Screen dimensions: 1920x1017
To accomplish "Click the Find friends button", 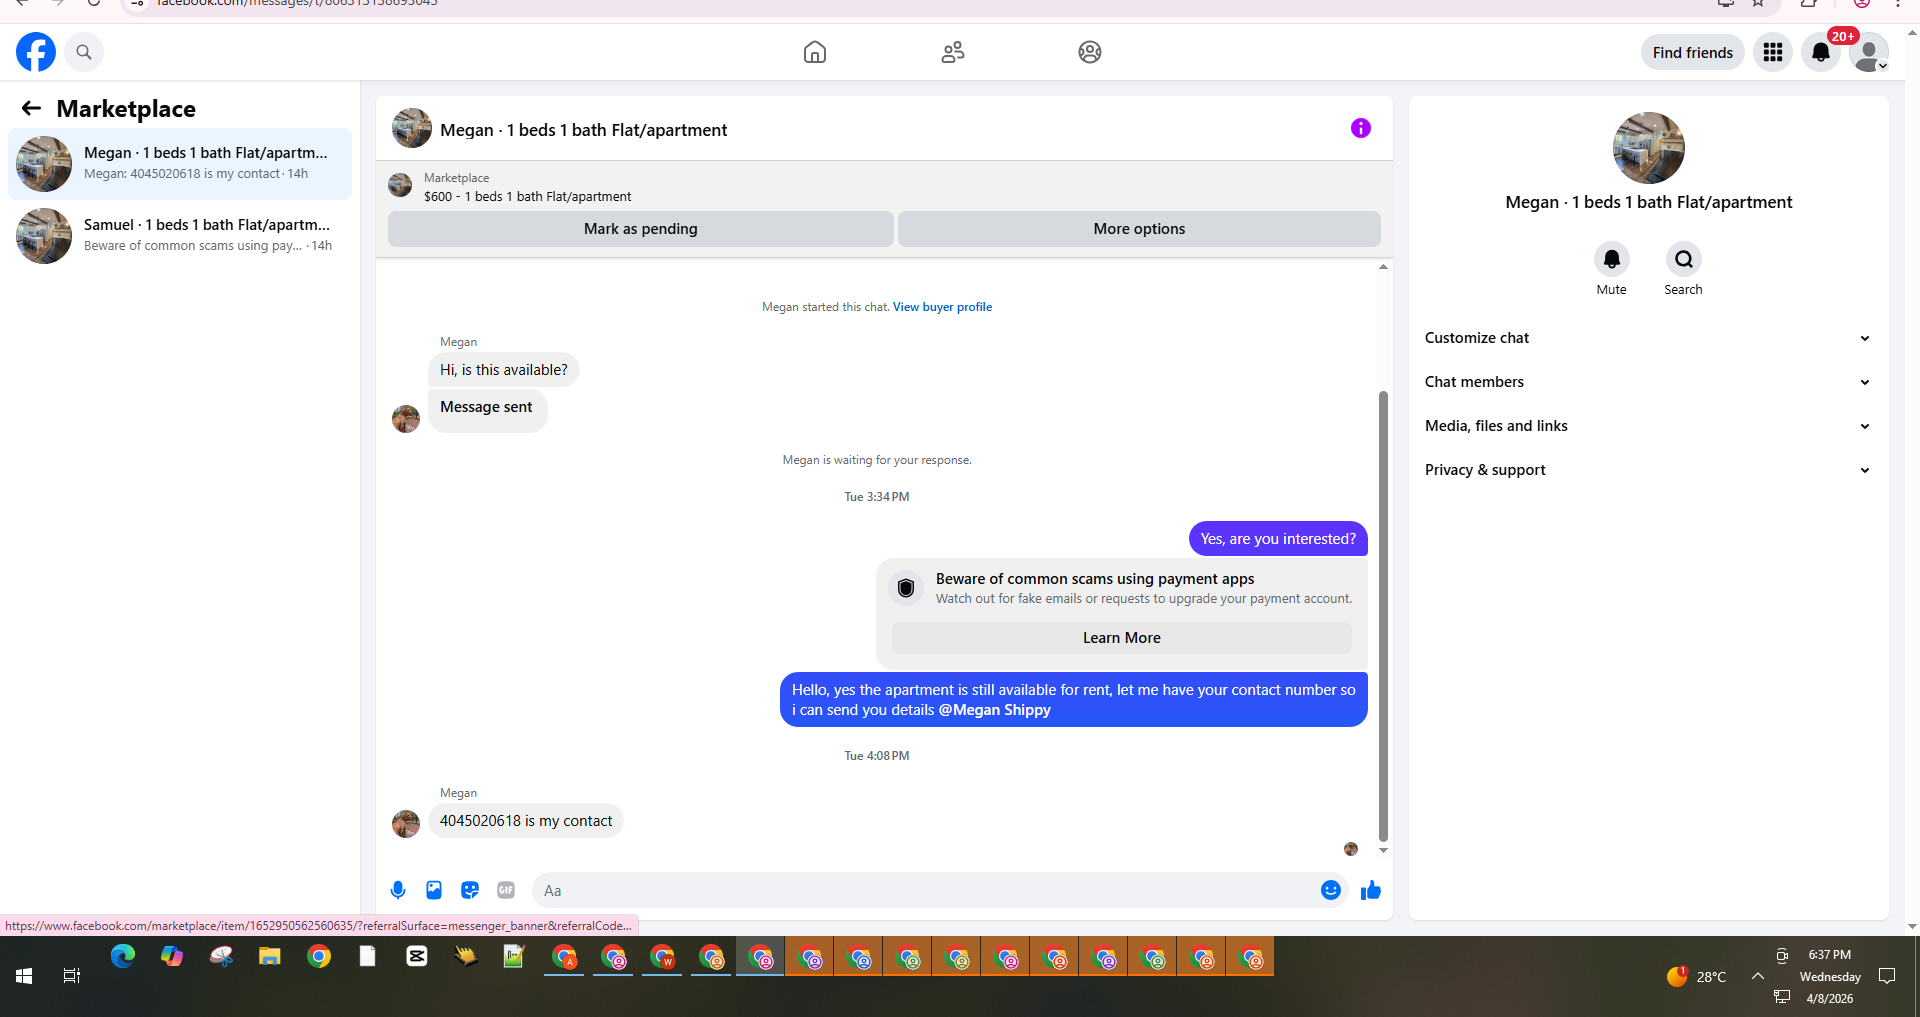I will 1692,52.
